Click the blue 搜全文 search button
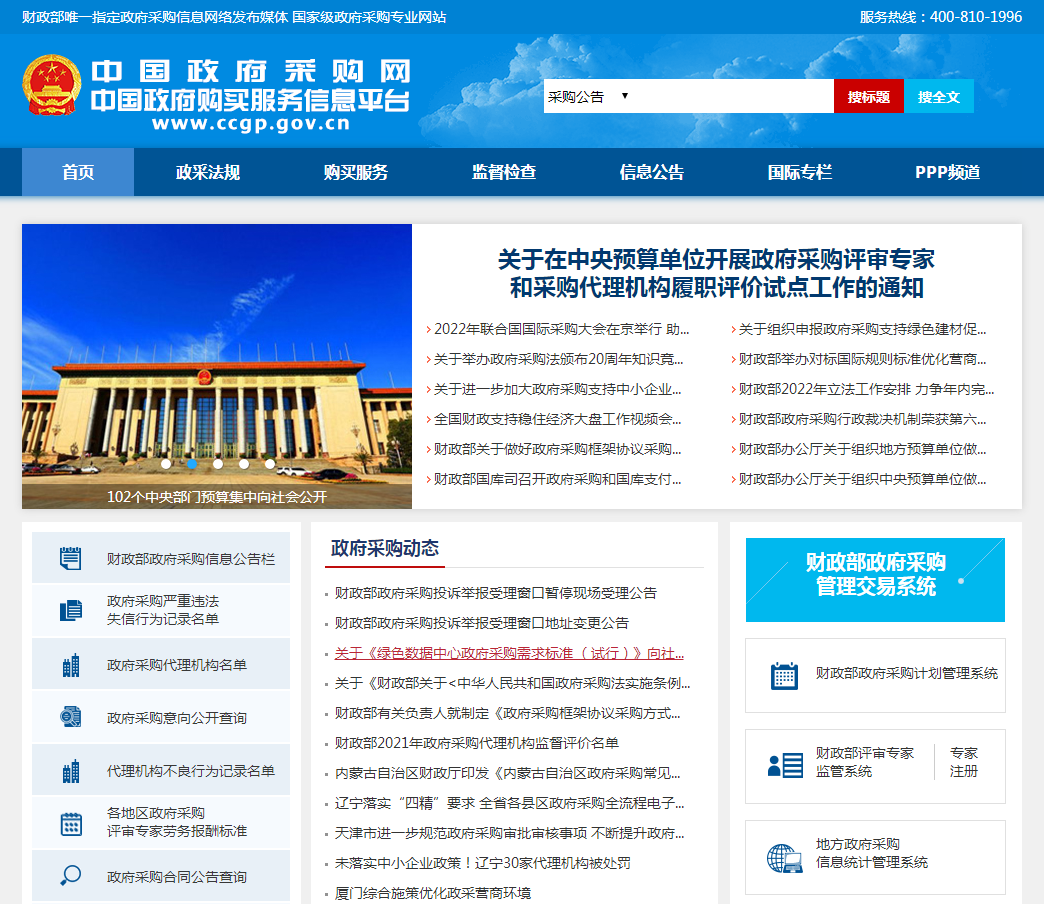 pyautogui.click(x=939, y=97)
